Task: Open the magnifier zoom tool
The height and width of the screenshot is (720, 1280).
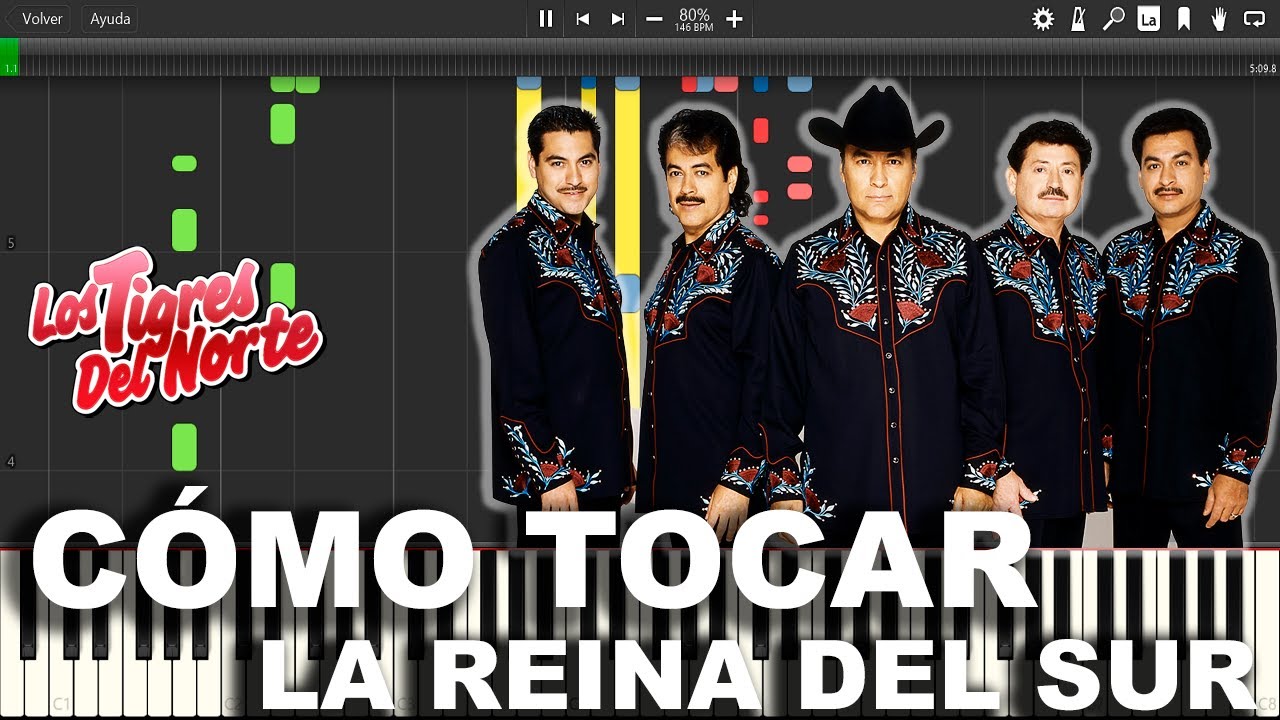Action: (1113, 19)
